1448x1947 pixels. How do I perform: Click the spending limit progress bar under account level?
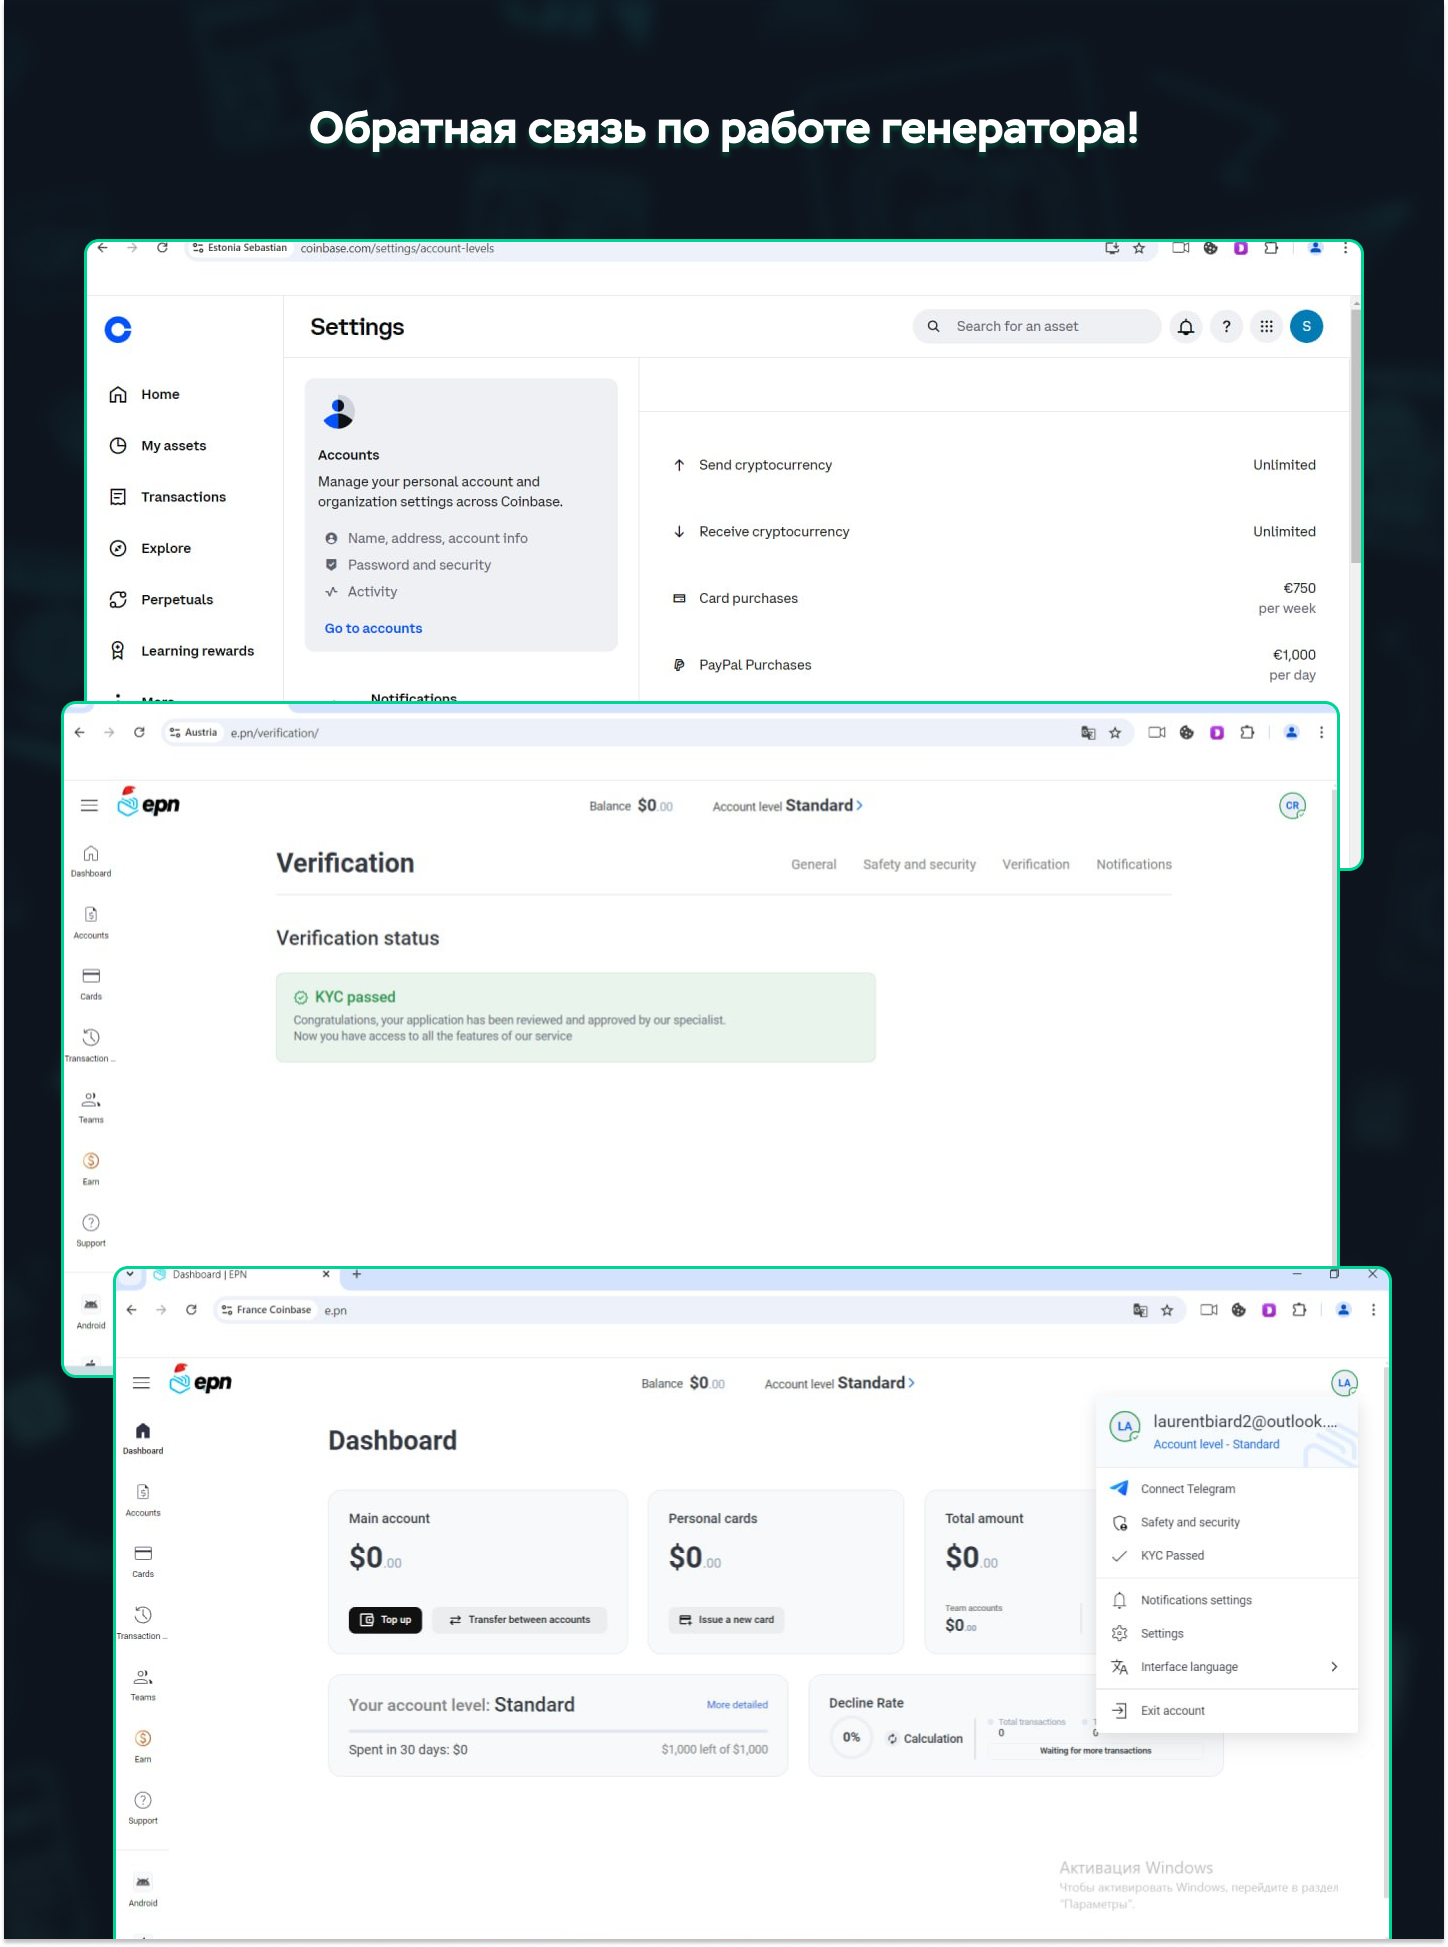pos(558,1730)
